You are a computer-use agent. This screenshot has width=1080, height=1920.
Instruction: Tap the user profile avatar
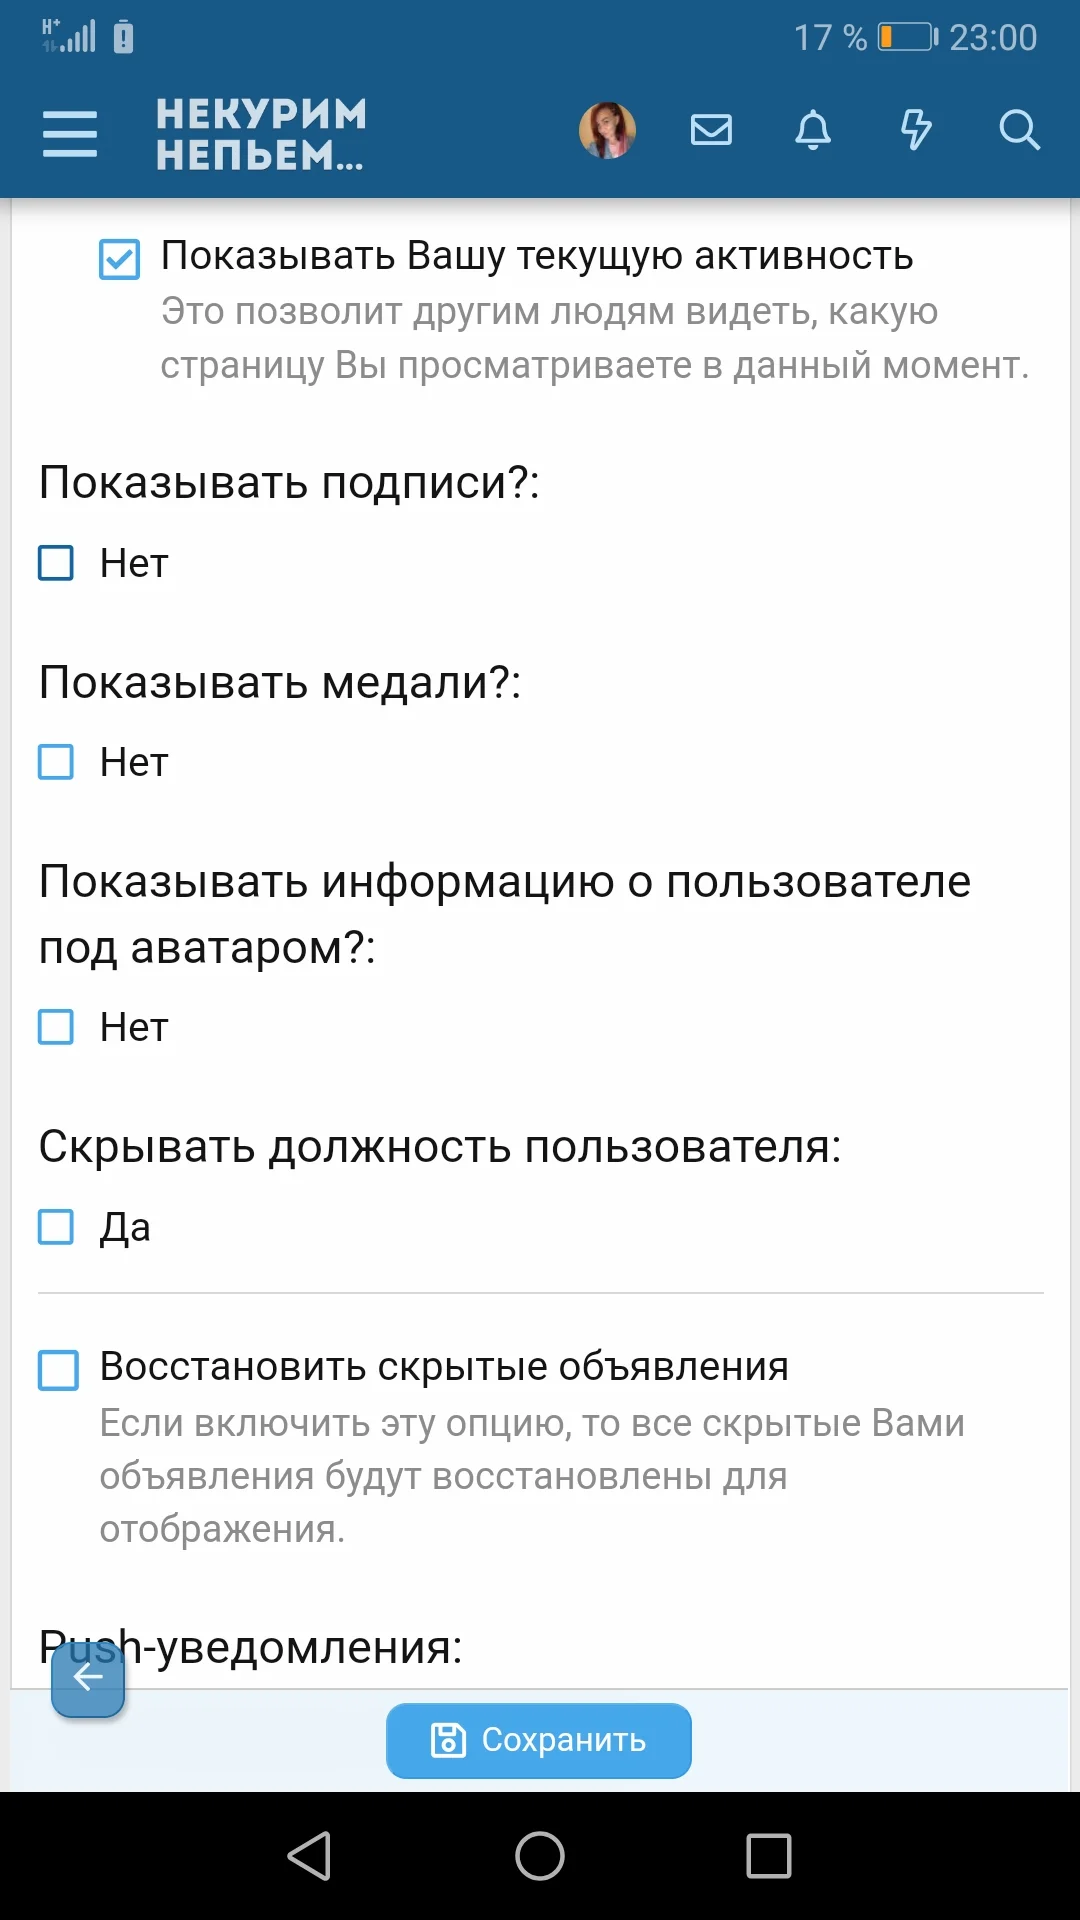607,131
